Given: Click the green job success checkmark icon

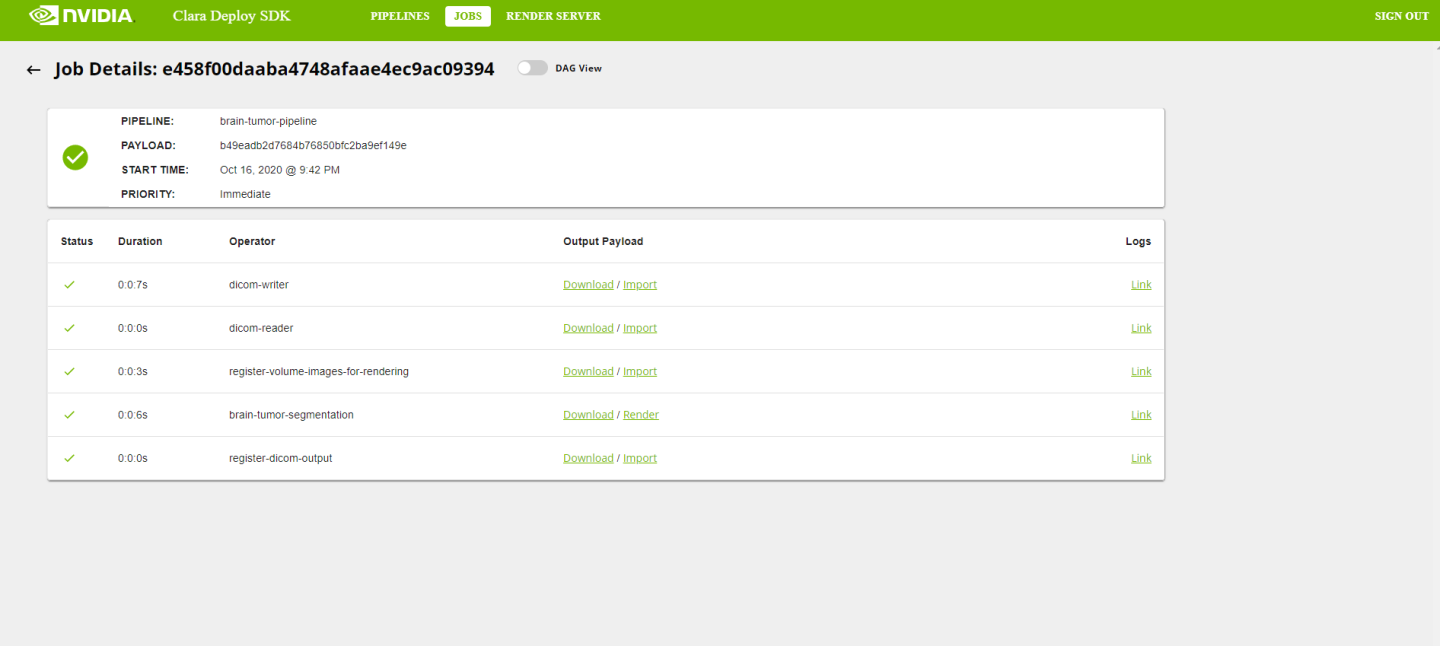Looking at the screenshot, I should pyautogui.click(x=75, y=157).
